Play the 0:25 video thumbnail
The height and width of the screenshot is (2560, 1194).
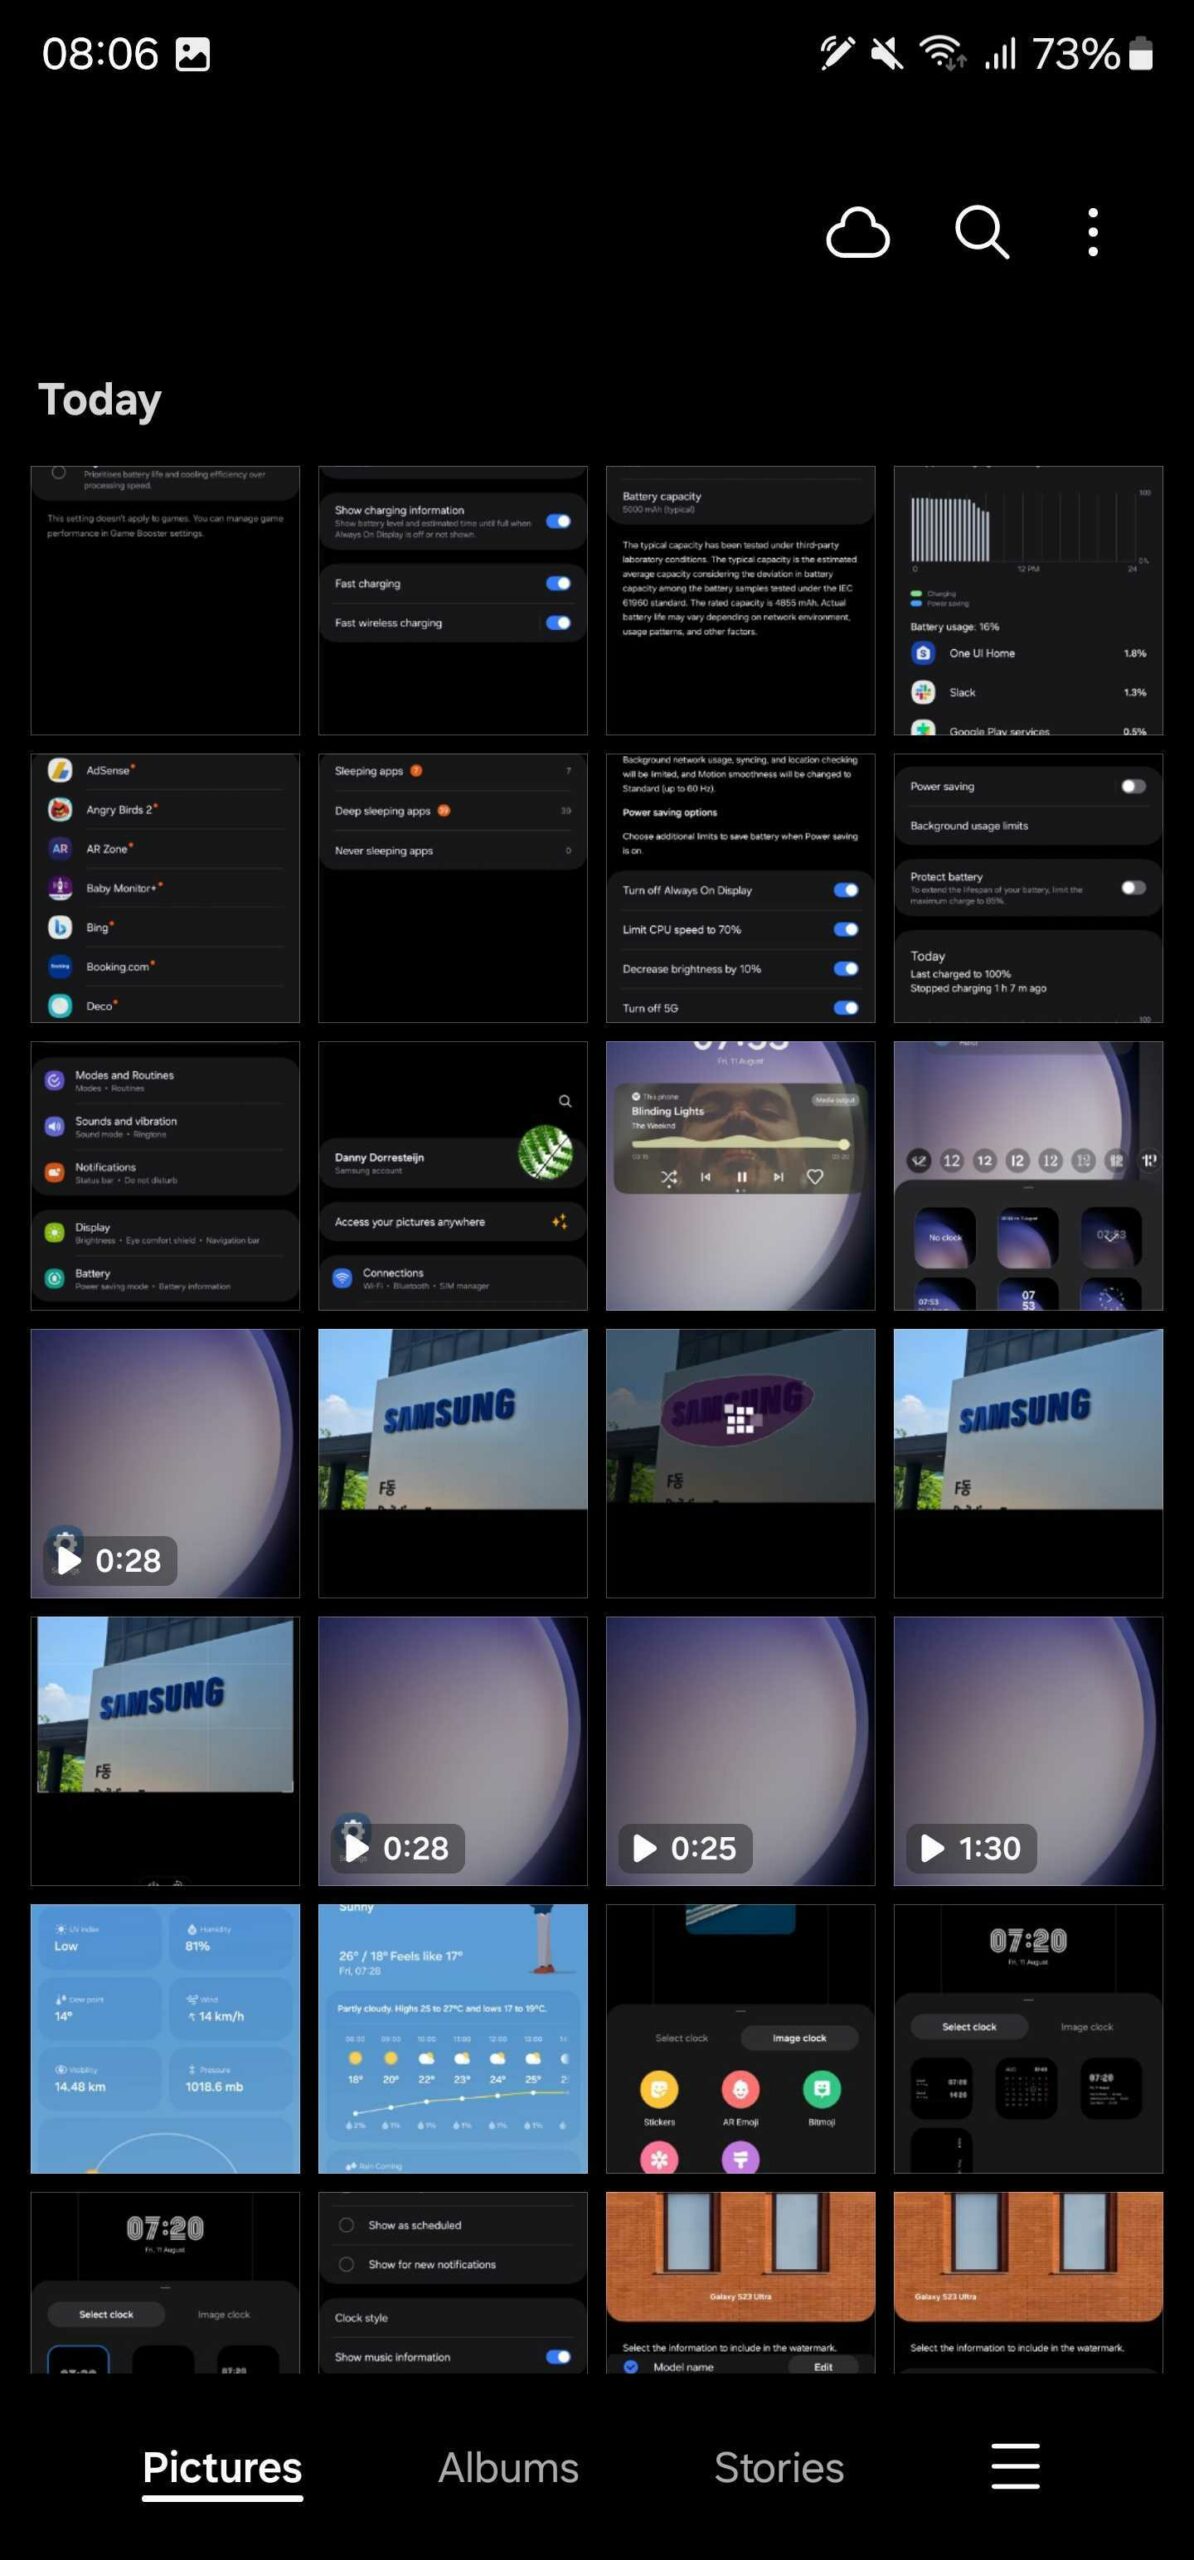740,1750
